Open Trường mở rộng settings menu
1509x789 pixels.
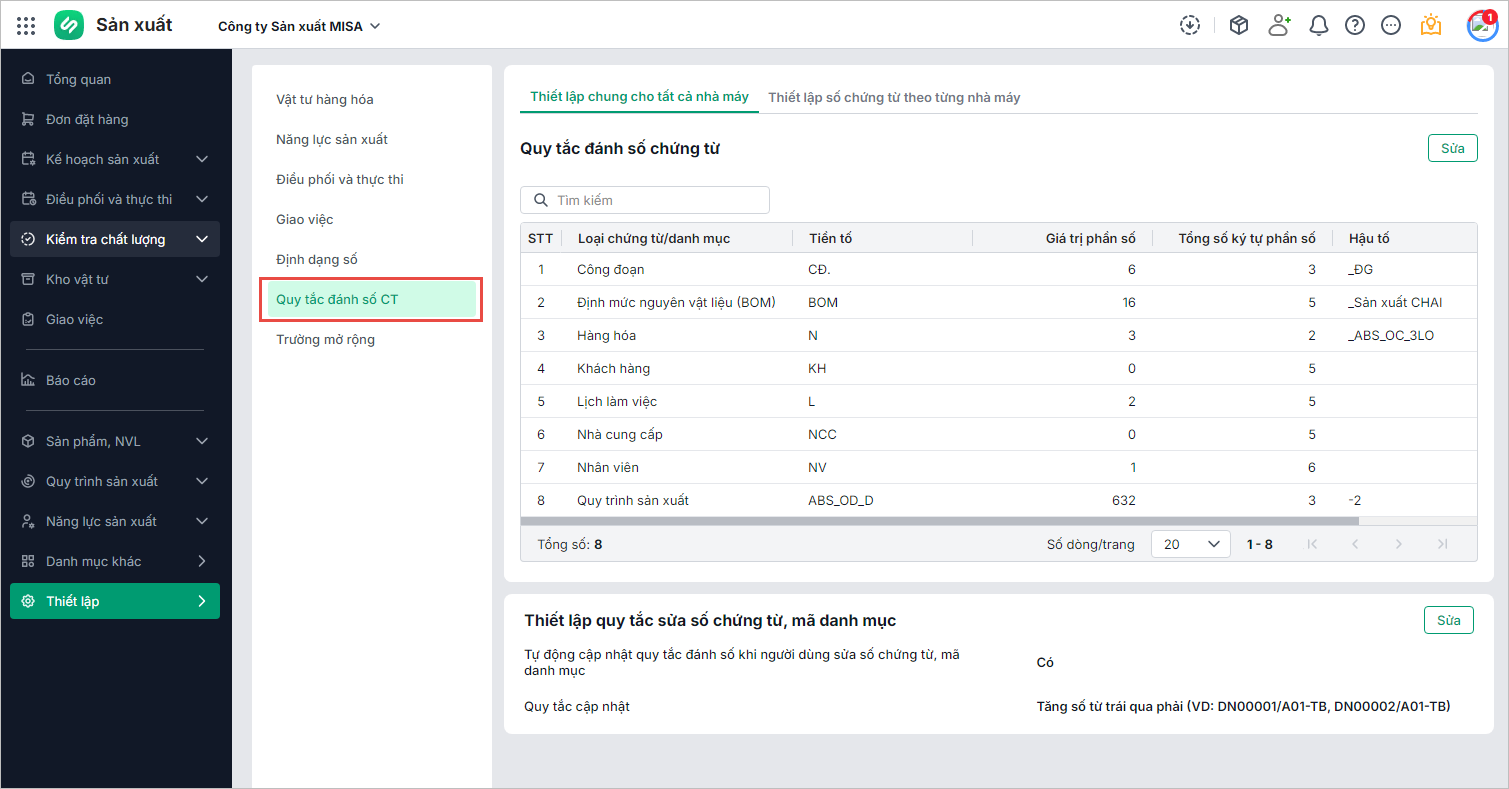(x=326, y=339)
